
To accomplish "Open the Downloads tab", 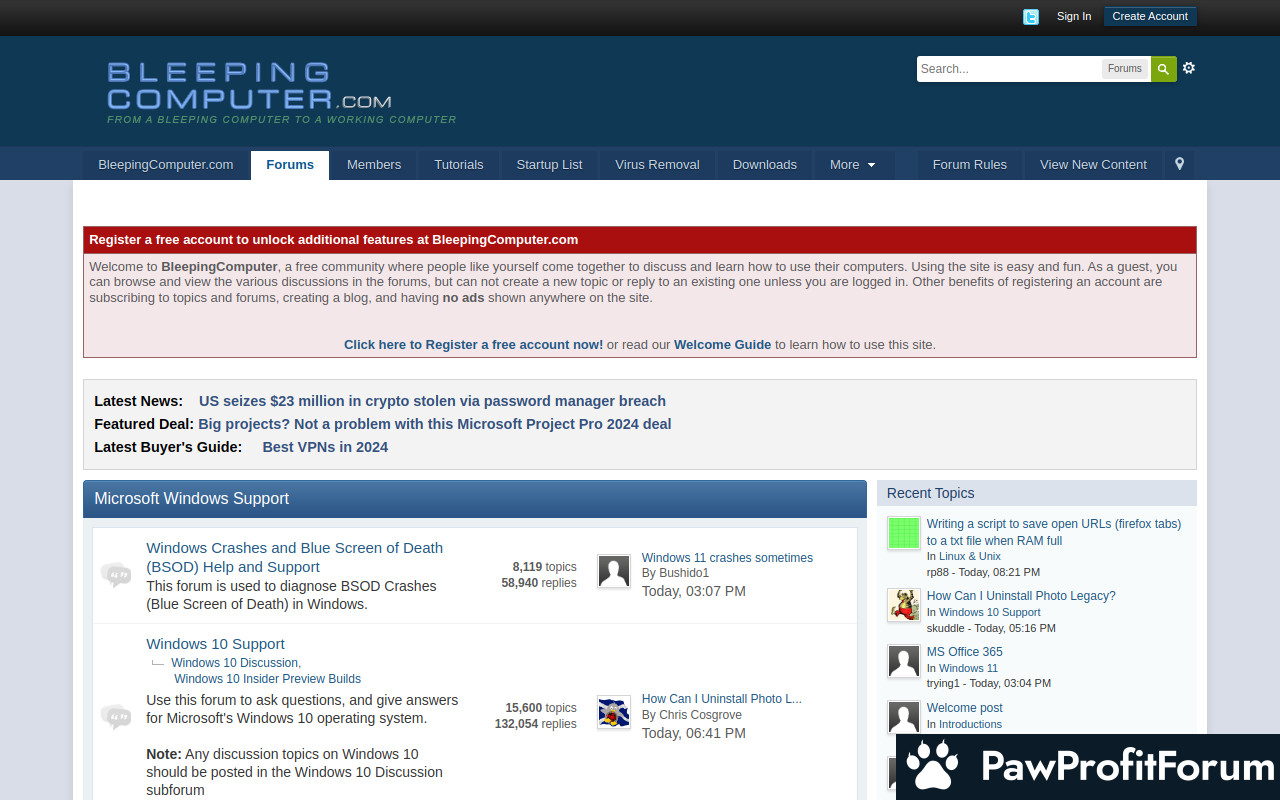I will (765, 165).
